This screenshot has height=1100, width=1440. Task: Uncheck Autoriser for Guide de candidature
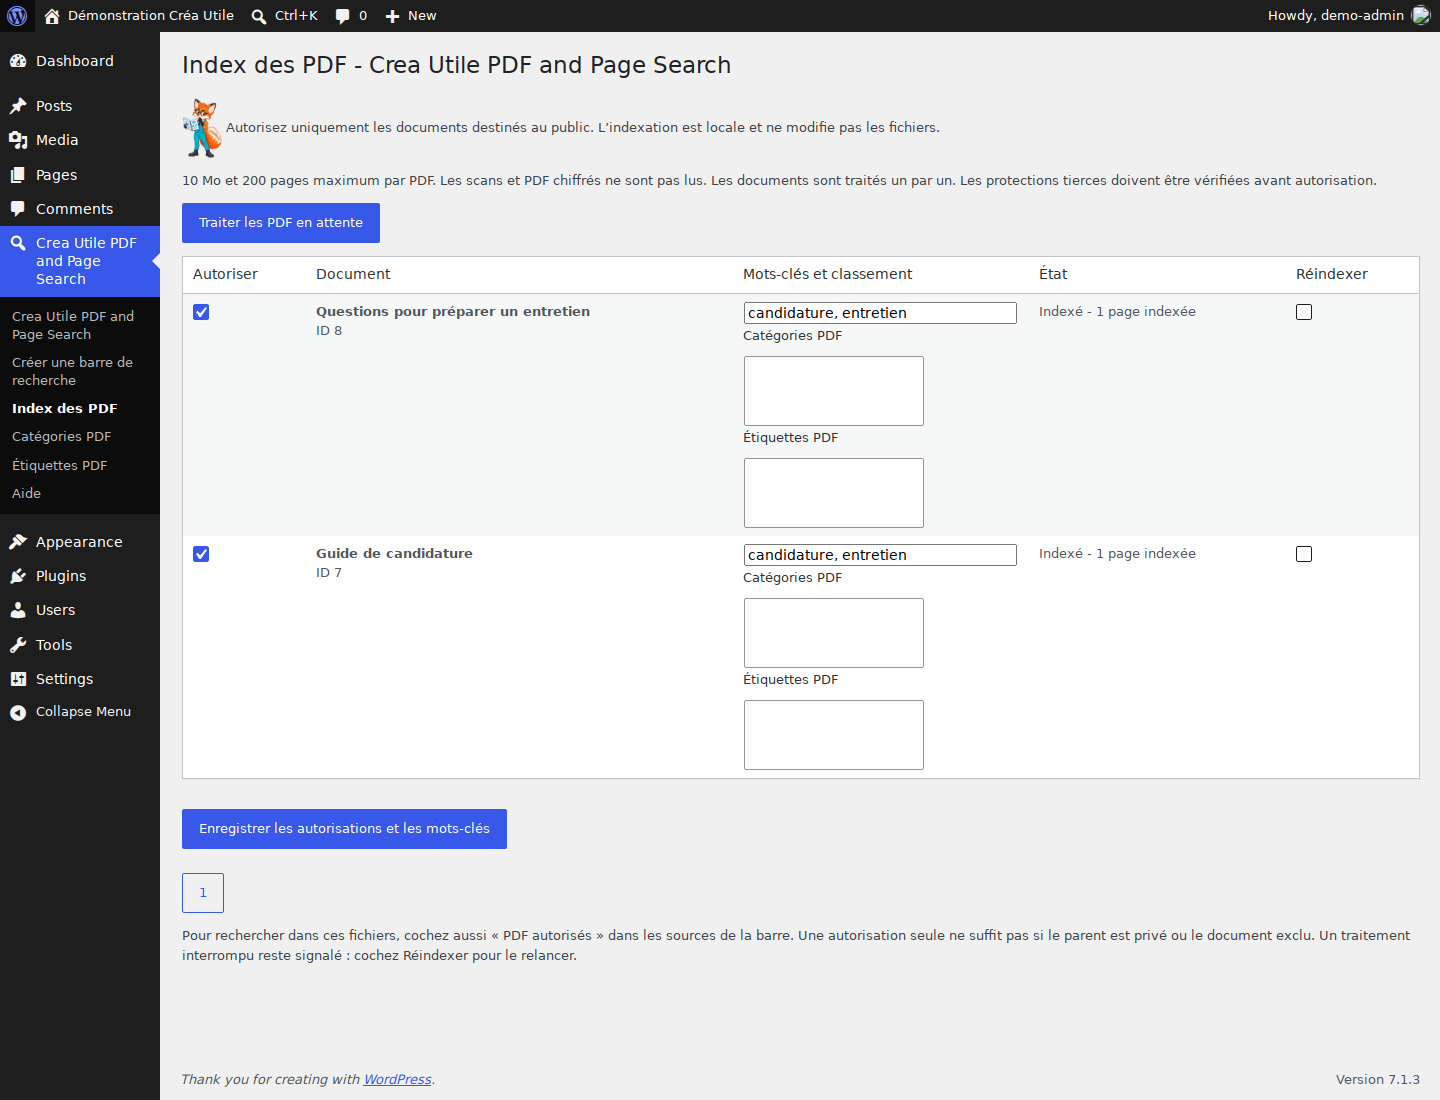pos(201,554)
